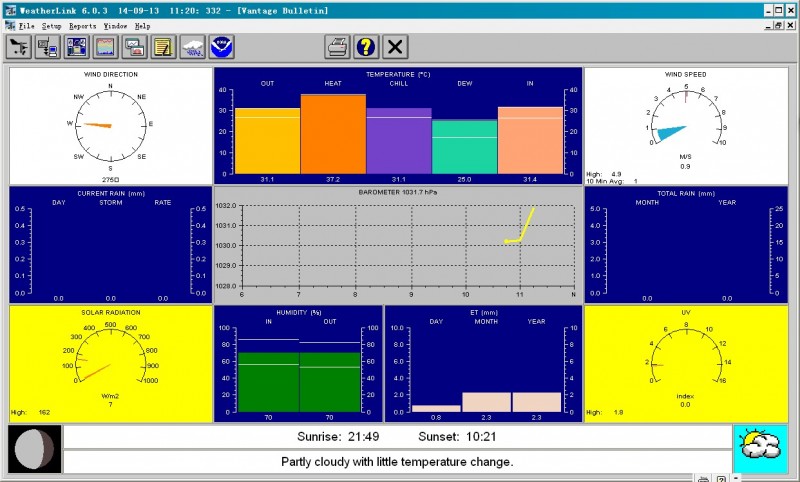800x482 pixels.
Task: Click the HUMIDITY (%) heading
Action: tap(298, 312)
